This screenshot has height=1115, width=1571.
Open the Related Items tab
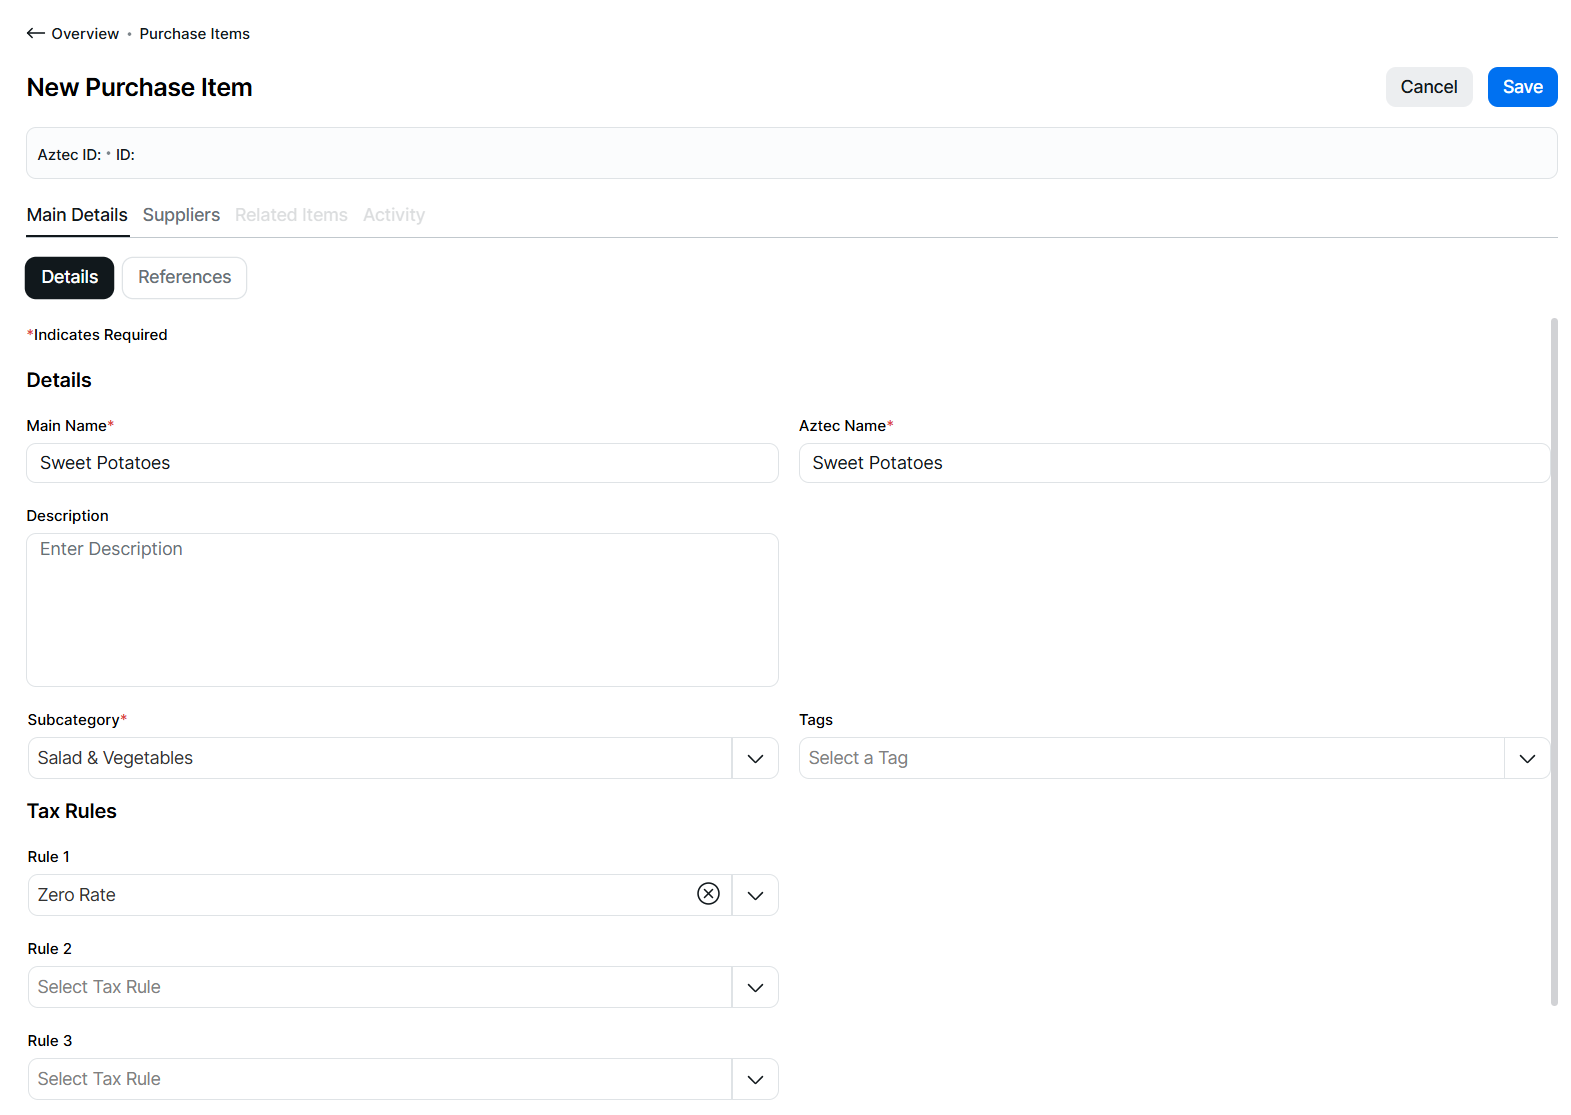pyautogui.click(x=291, y=215)
